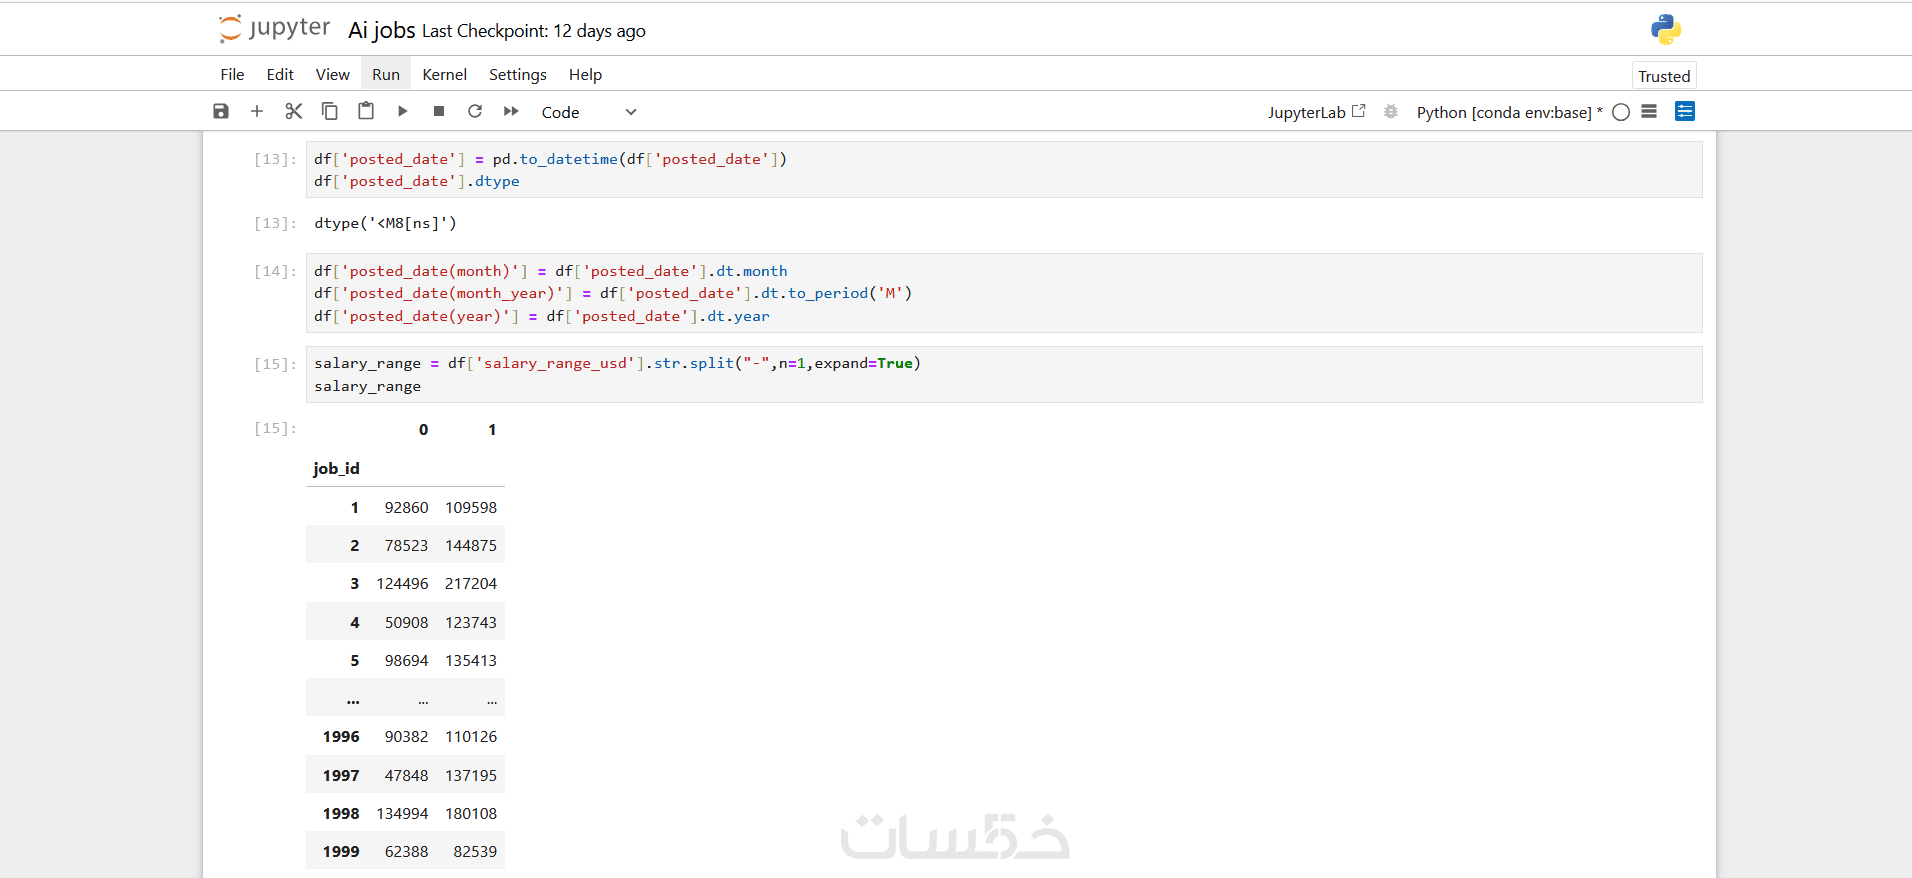The width and height of the screenshot is (1912, 878).
Task: Open the Kernel menu
Action: 444,75
